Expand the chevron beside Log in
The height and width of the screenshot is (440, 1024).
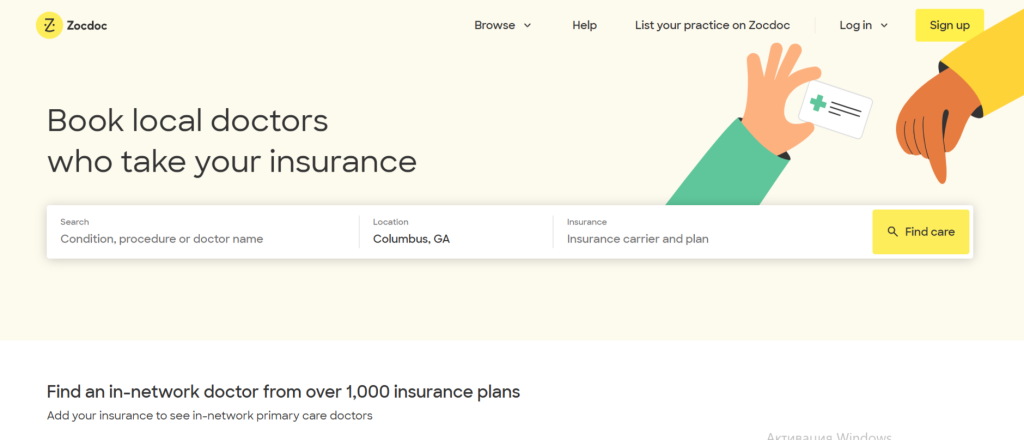click(x=884, y=26)
